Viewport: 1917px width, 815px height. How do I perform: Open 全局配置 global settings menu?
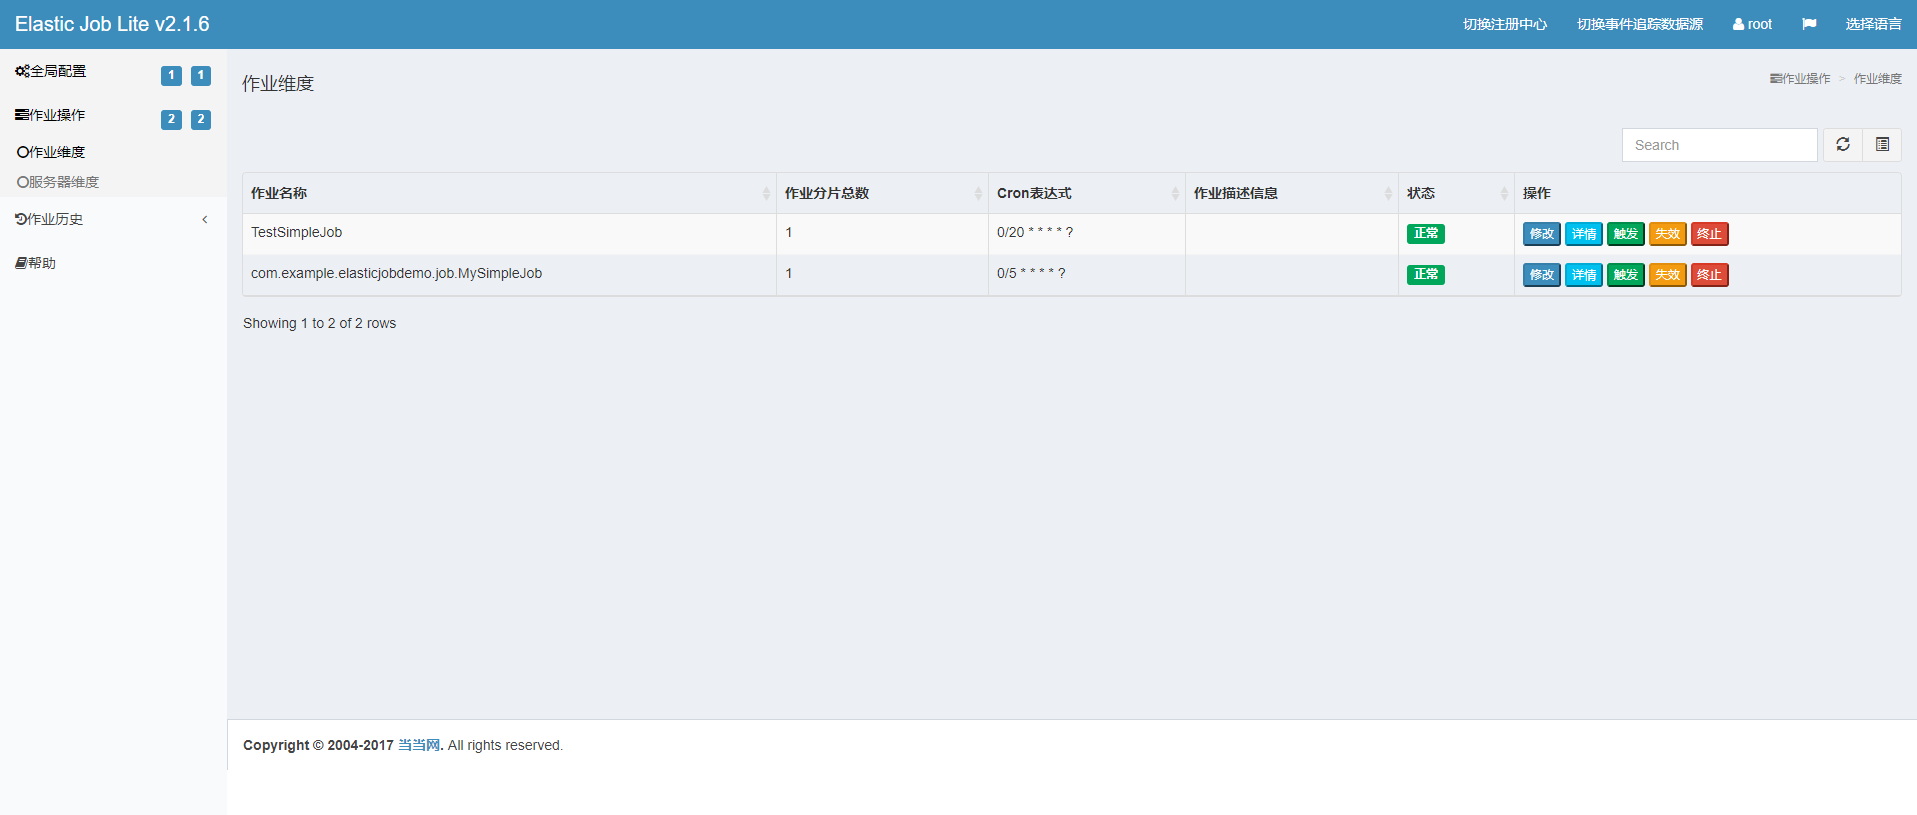pyautogui.click(x=51, y=72)
